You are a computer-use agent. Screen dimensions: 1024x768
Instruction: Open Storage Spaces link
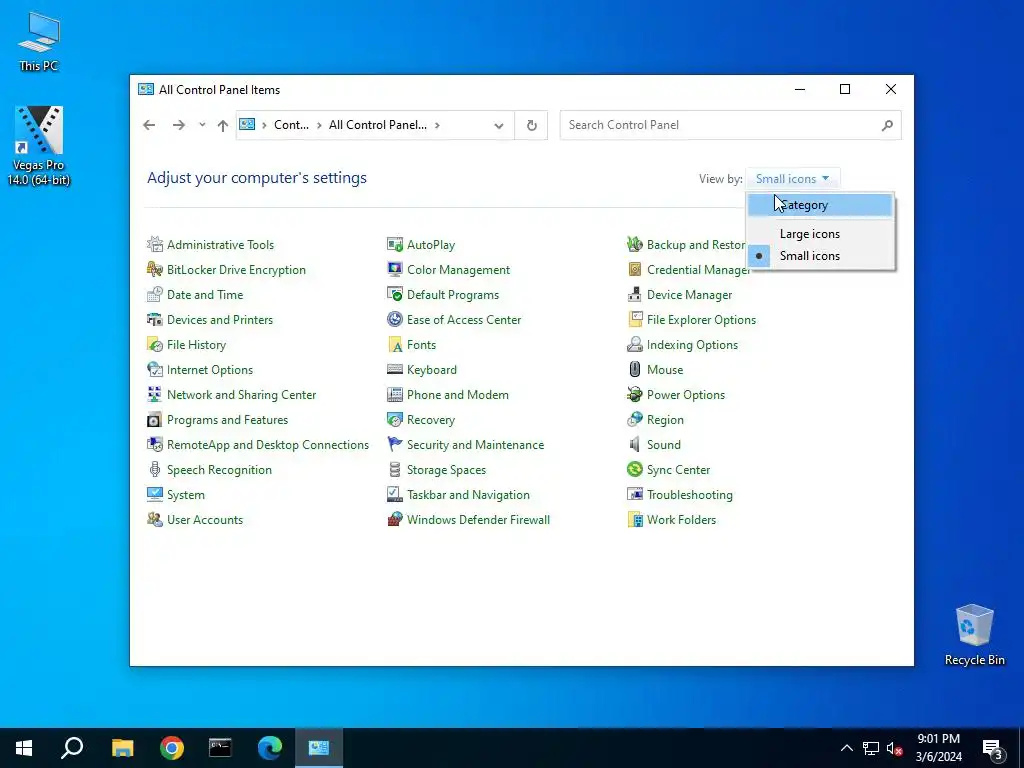[x=446, y=470]
